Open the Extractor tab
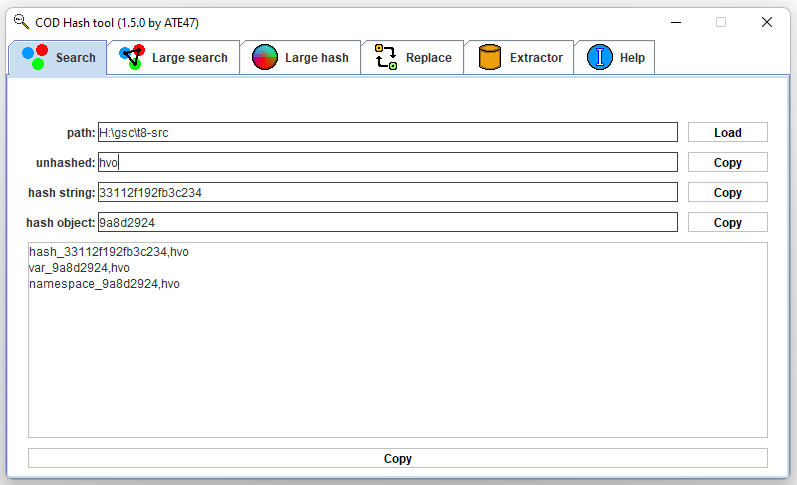The height and width of the screenshot is (485, 797). coord(519,57)
